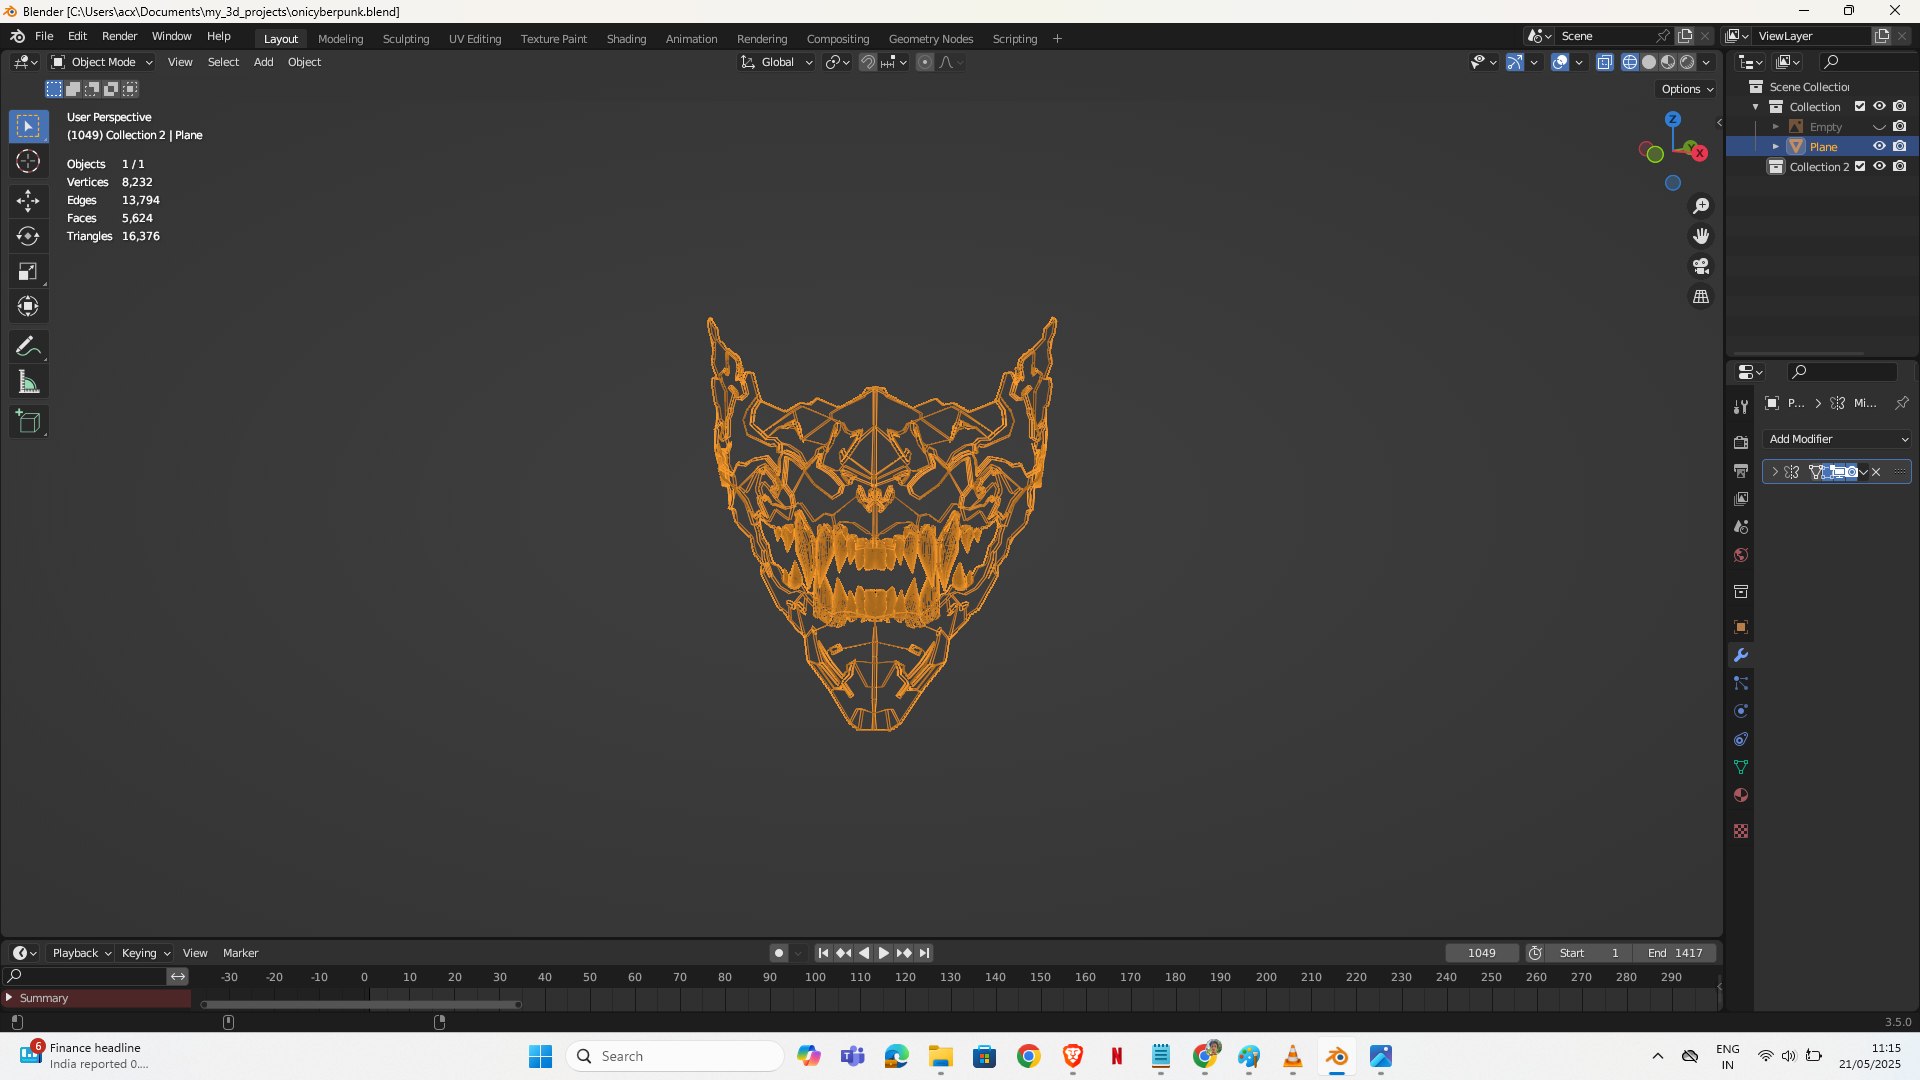
Task: Open Global transform orientation dropdown
Action: tap(777, 62)
